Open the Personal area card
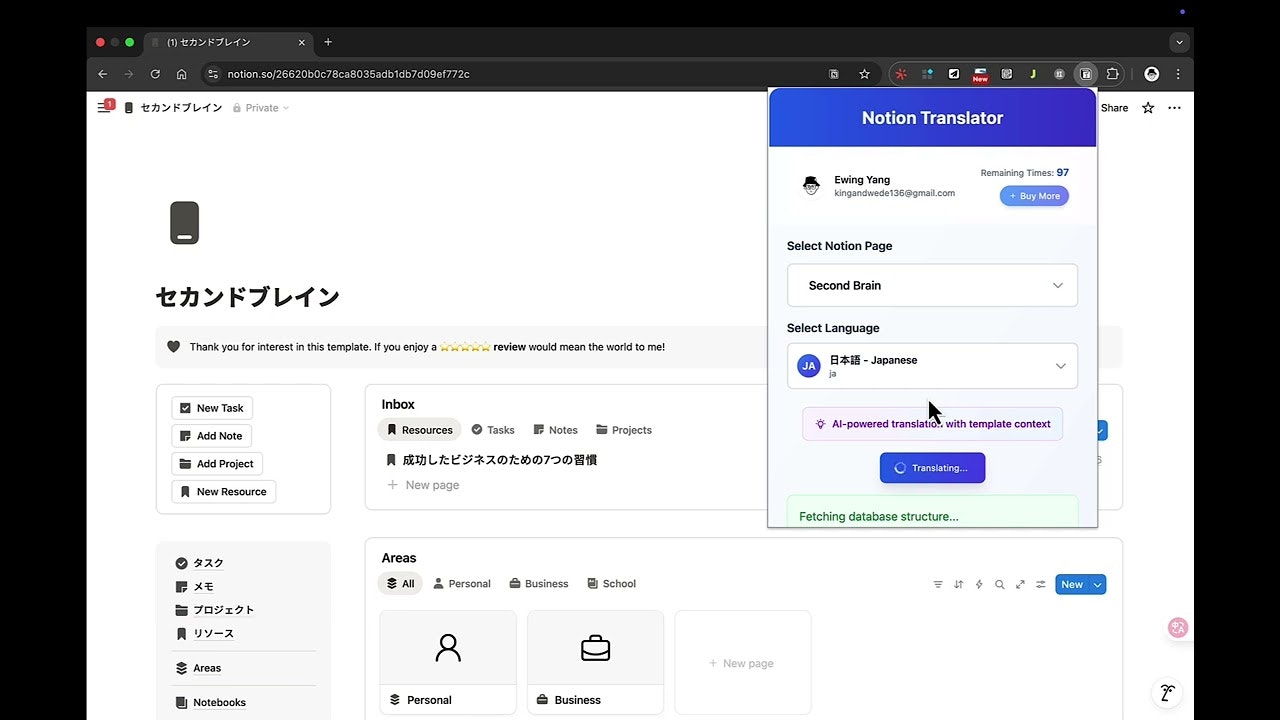 (x=448, y=662)
